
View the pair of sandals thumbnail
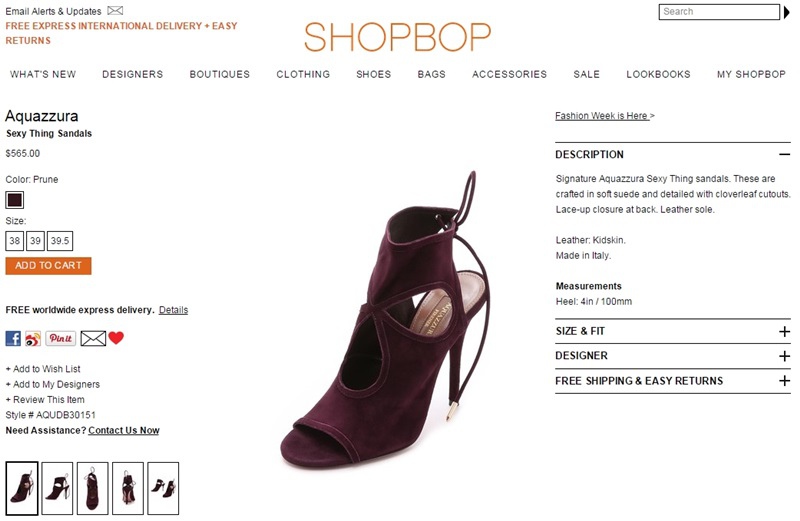point(163,488)
